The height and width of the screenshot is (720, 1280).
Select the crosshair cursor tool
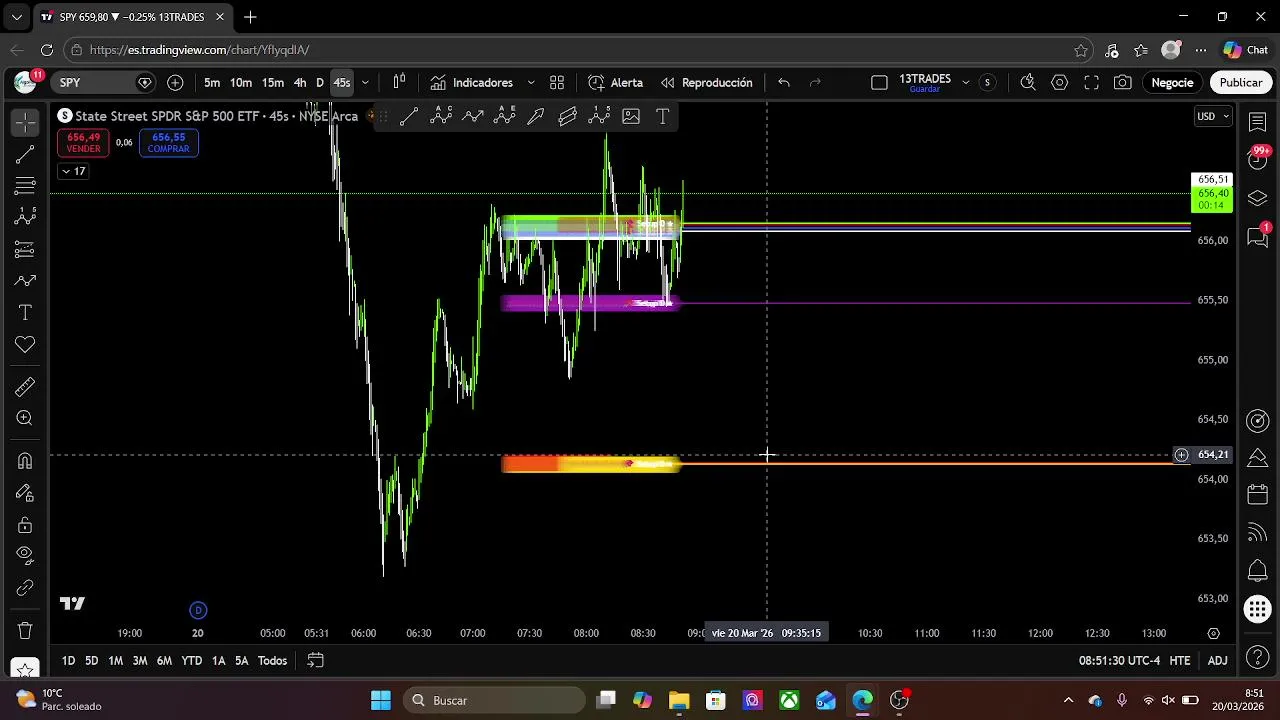(25, 122)
